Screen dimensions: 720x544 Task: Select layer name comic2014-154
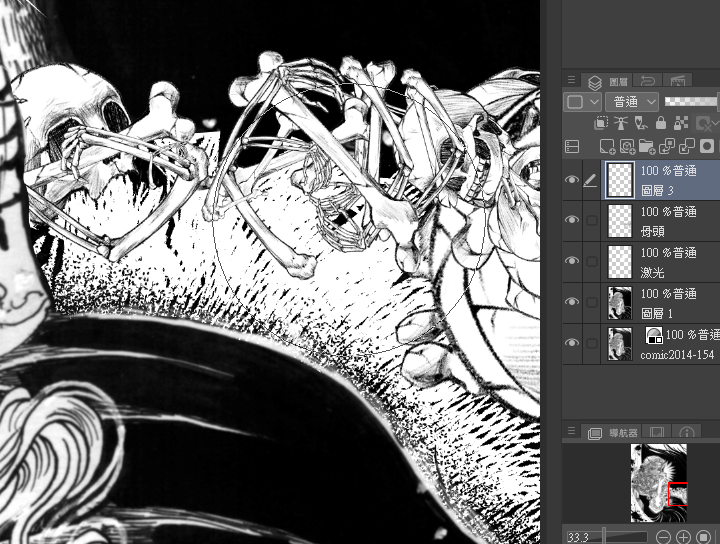coord(677,355)
